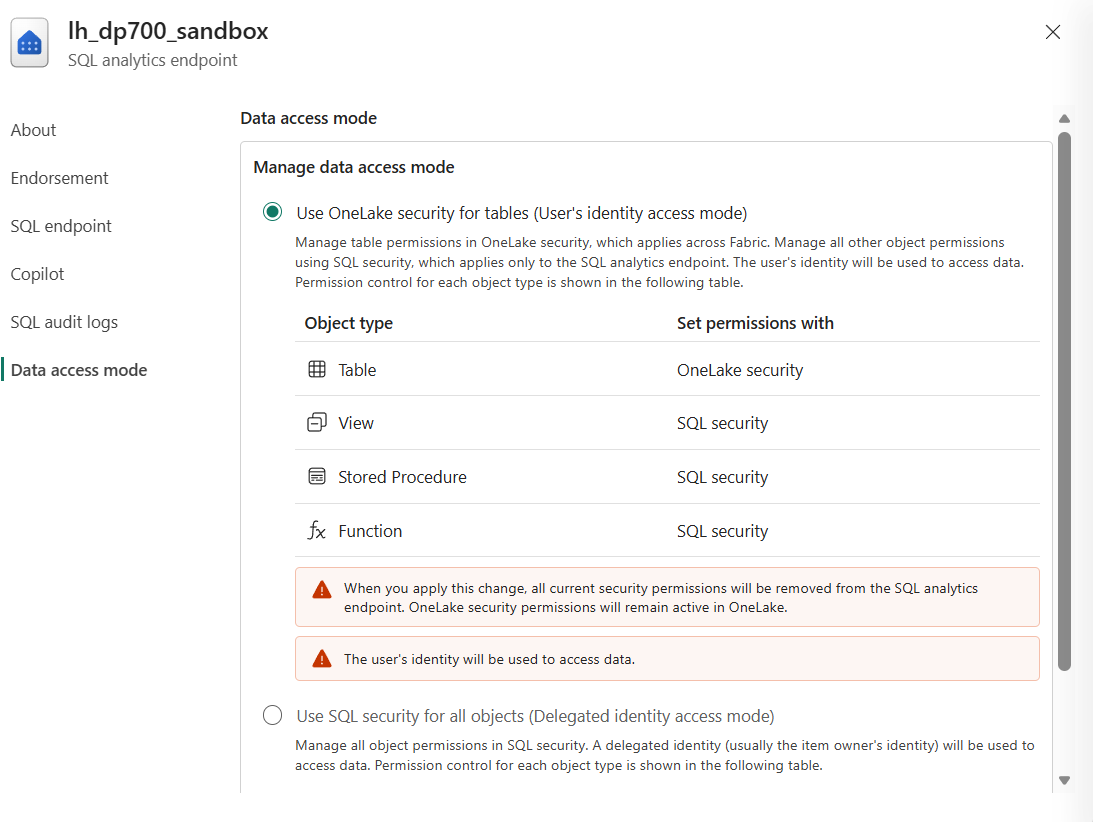Click the View row label
This screenshot has width=1093, height=822.
click(x=356, y=423)
